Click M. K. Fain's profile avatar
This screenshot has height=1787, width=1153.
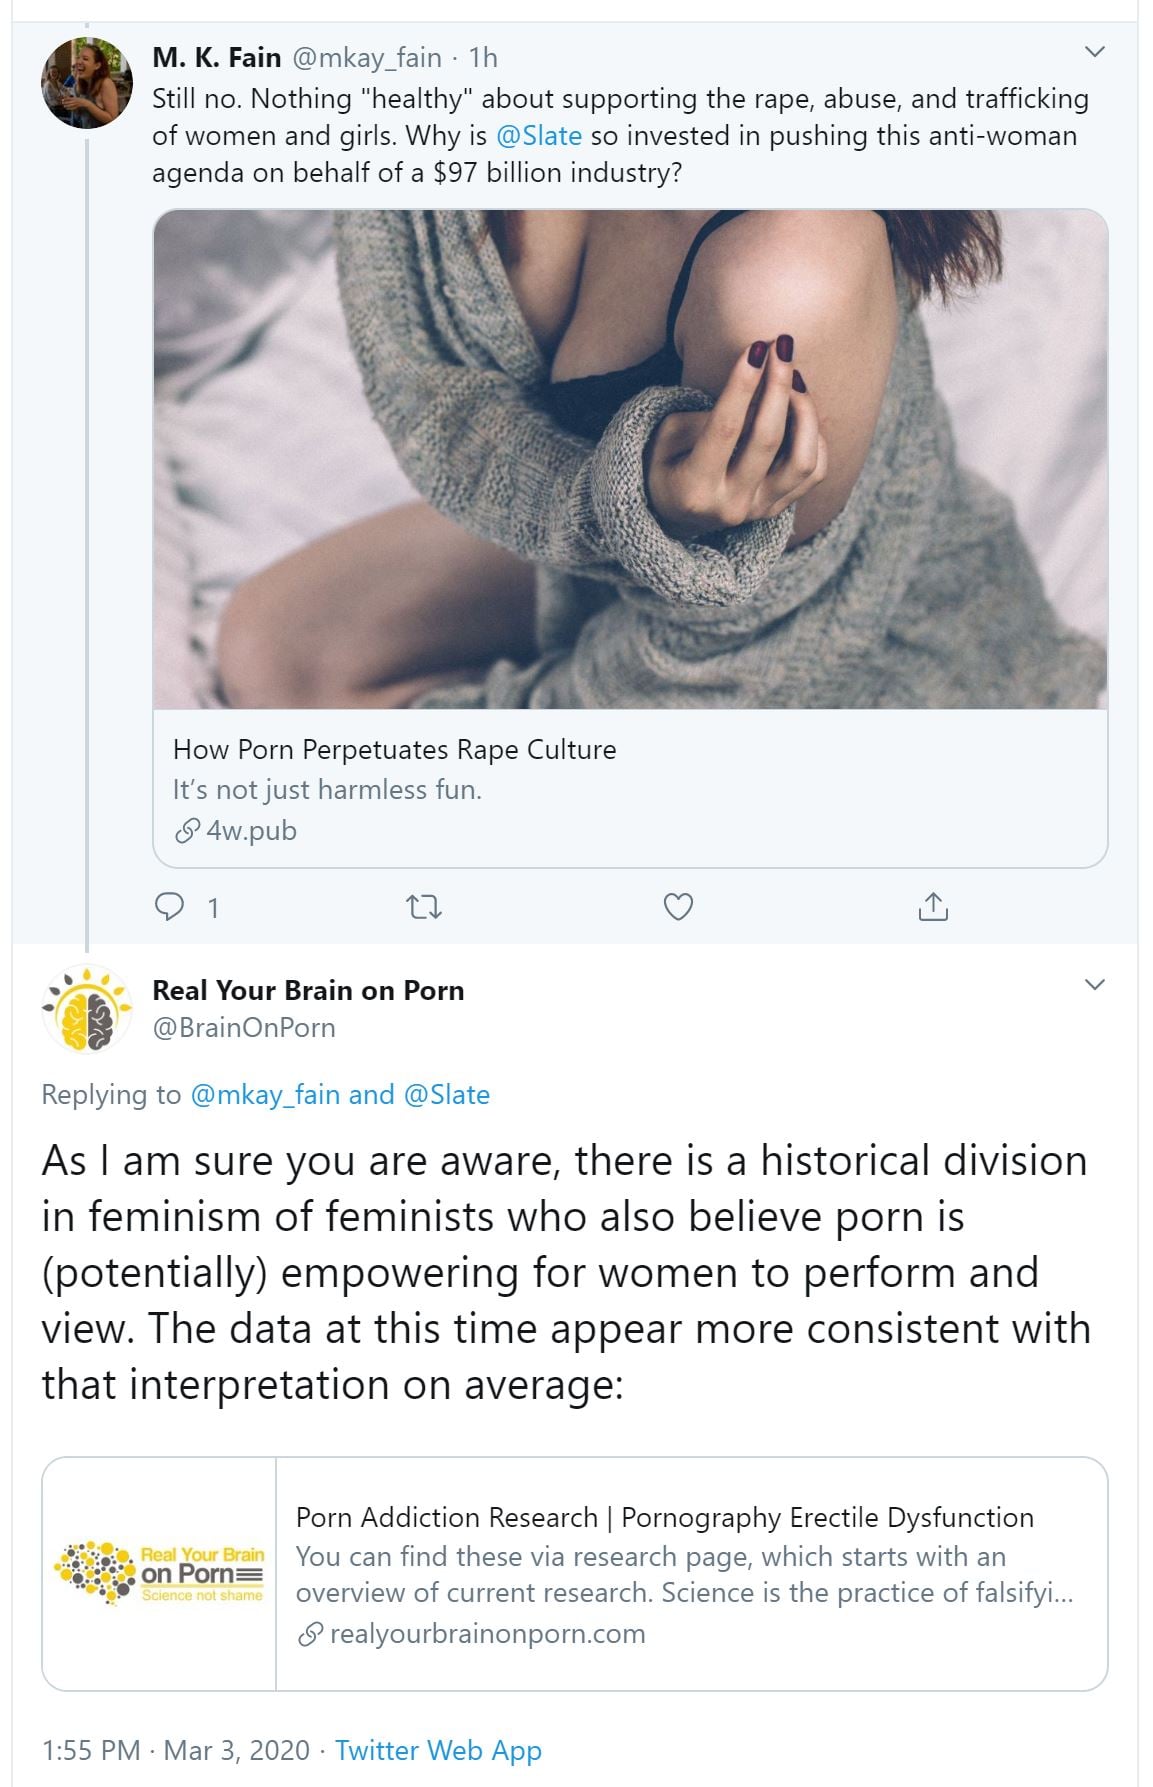87,84
